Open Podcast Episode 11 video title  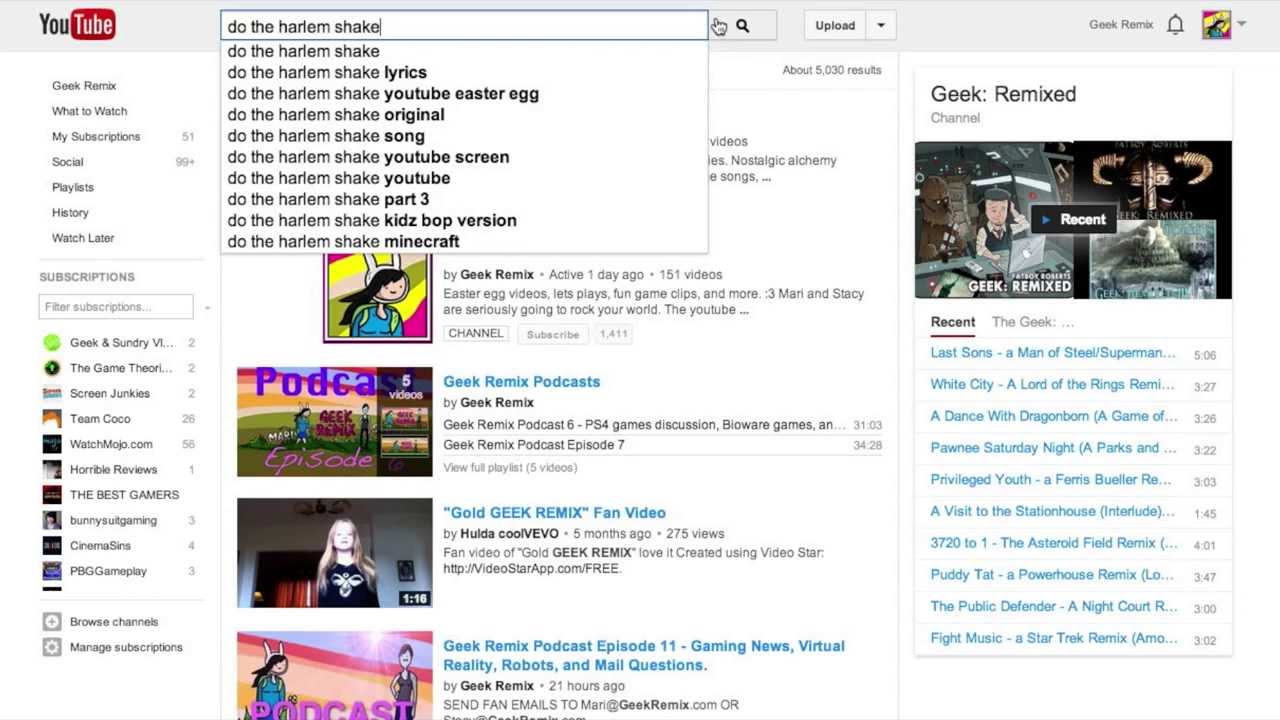coord(644,655)
